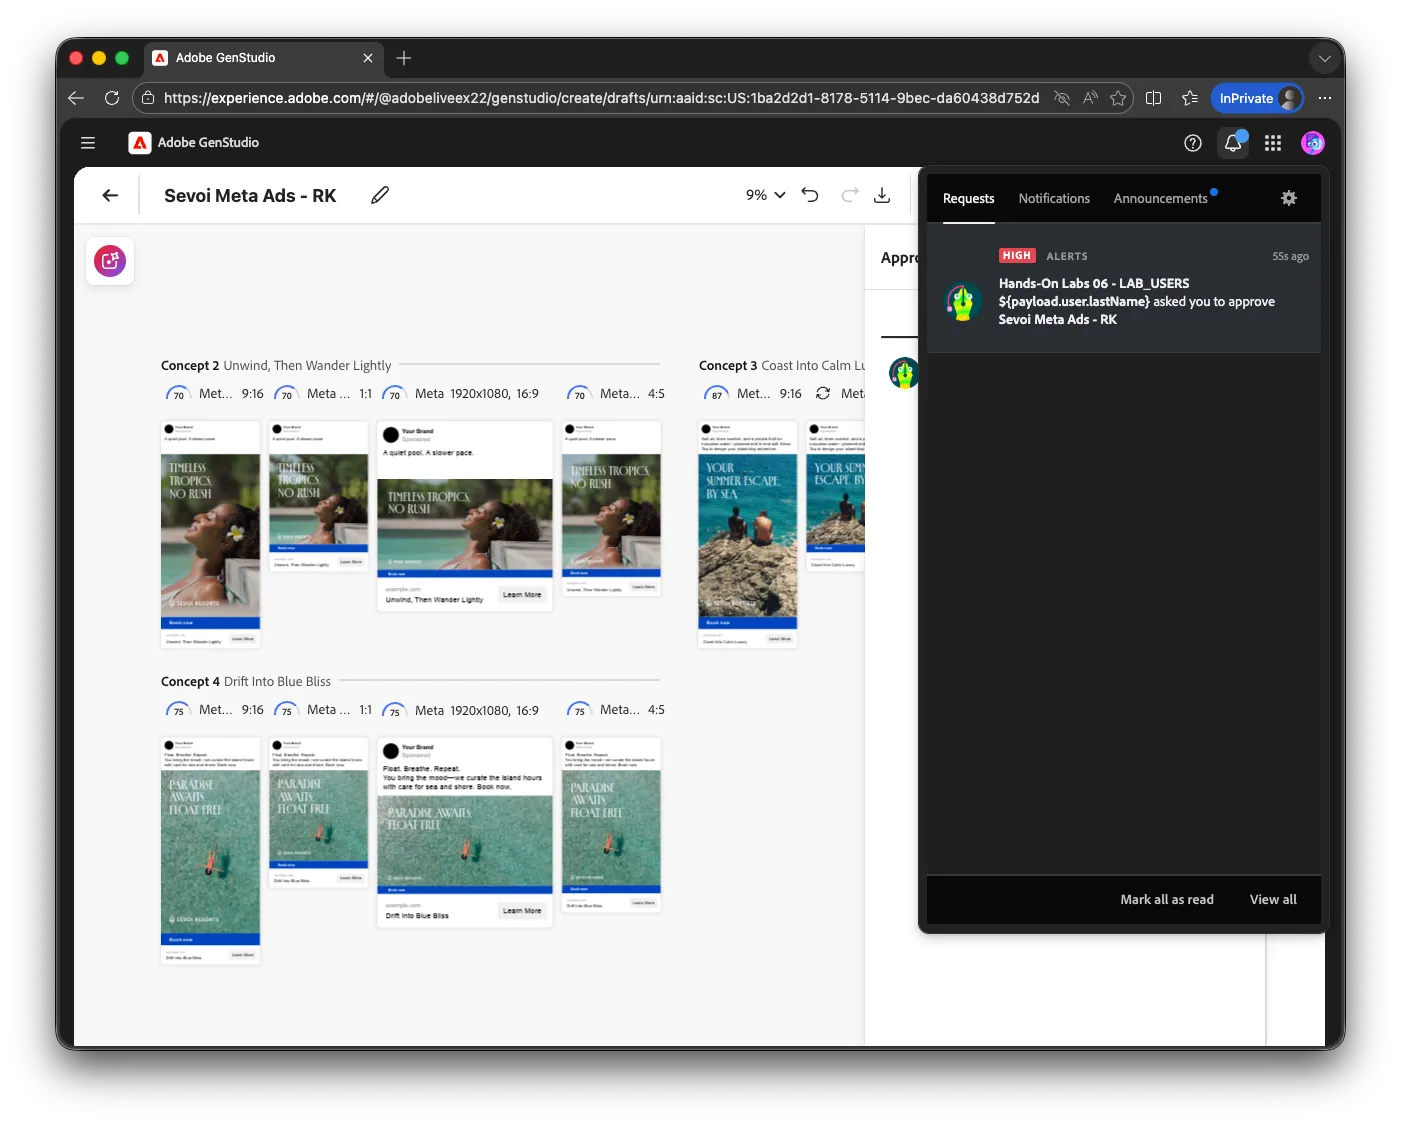Select Concept 4 9:16 ad thumbnail

pos(210,850)
